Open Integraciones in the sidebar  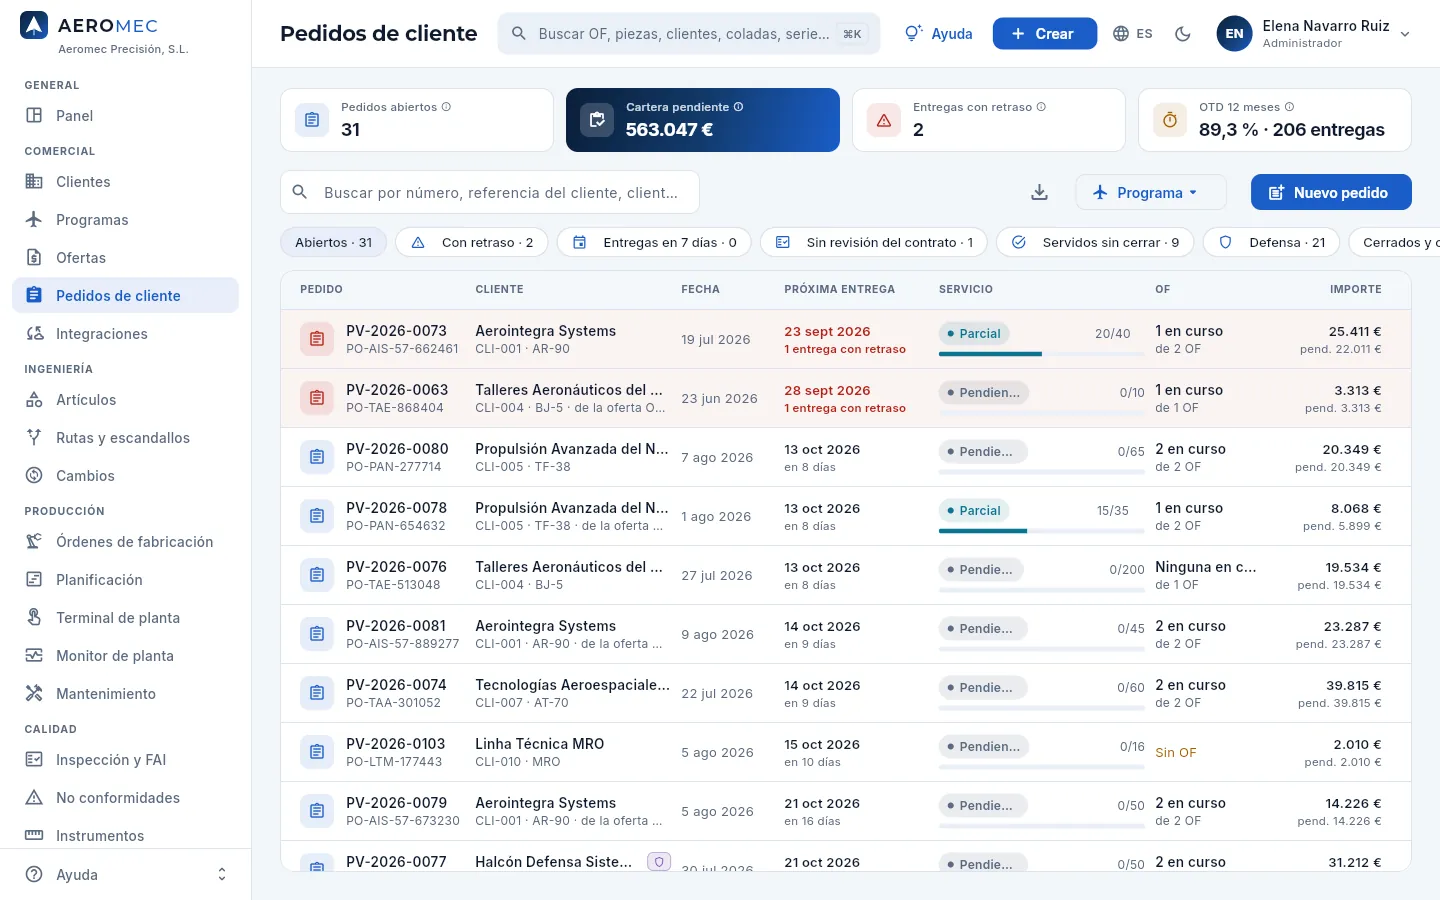pos(125,334)
